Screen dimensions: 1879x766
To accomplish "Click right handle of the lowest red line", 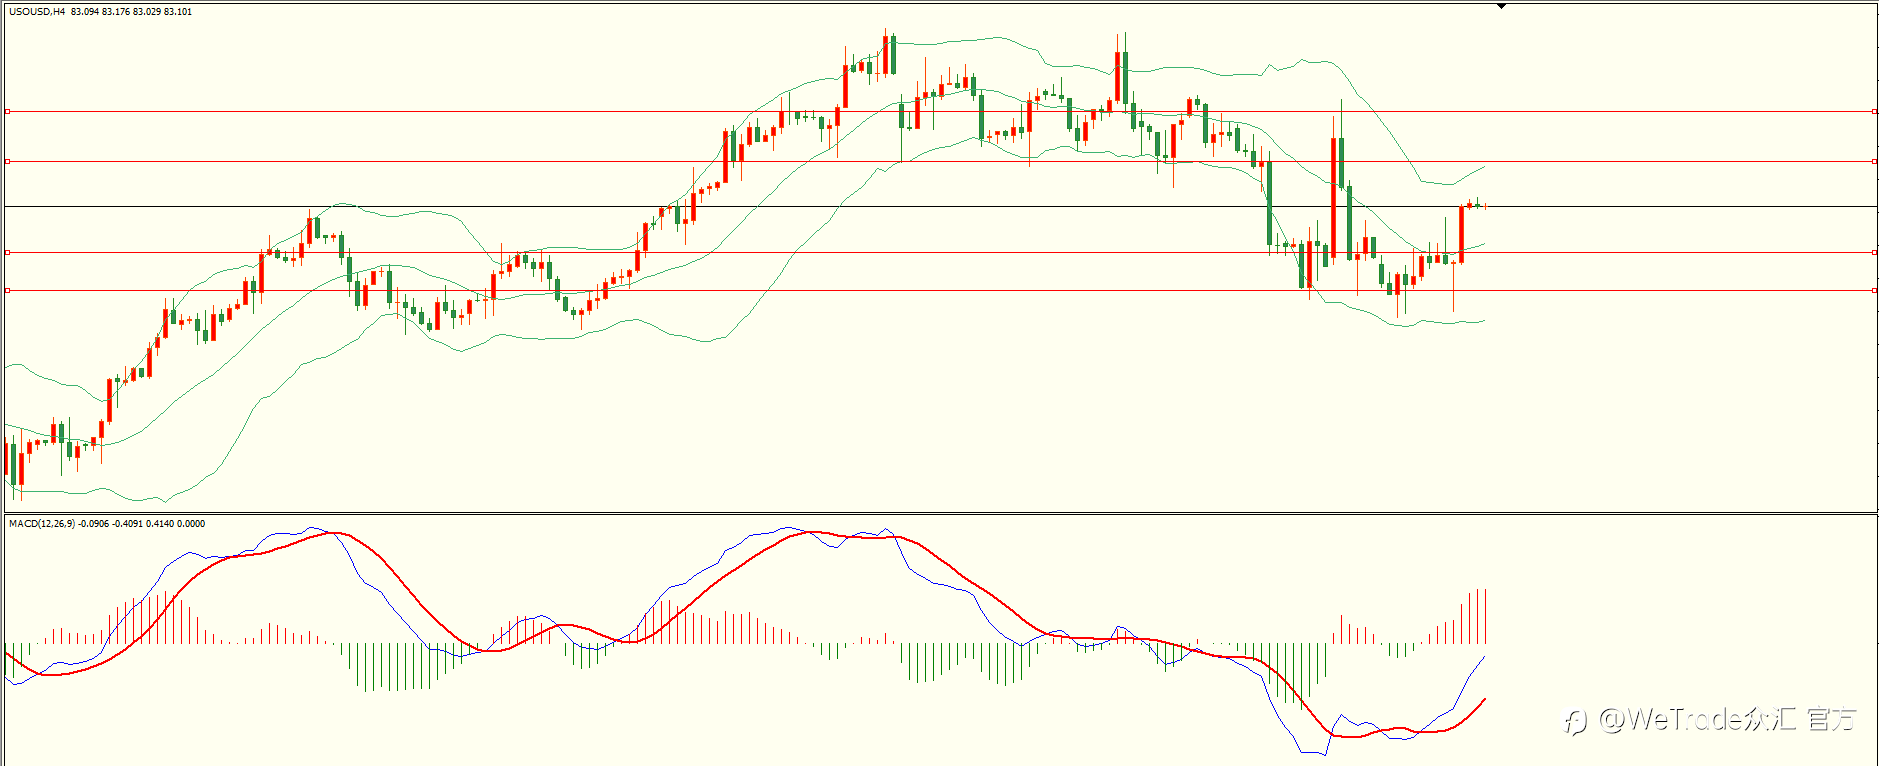I will tap(1875, 290).
